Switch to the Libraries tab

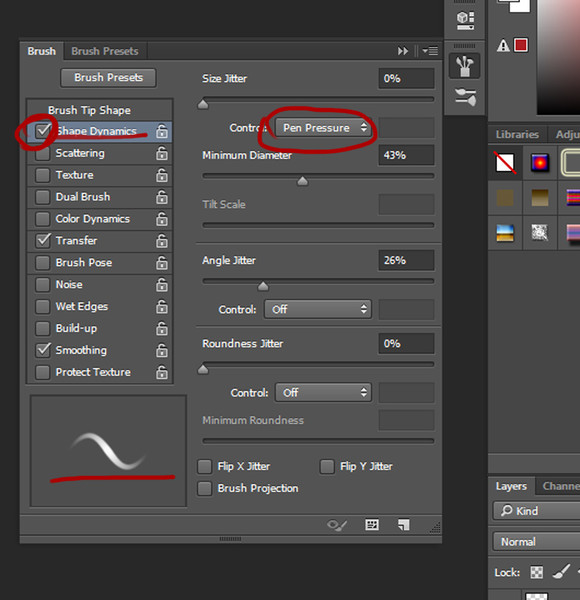tap(517, 134)
